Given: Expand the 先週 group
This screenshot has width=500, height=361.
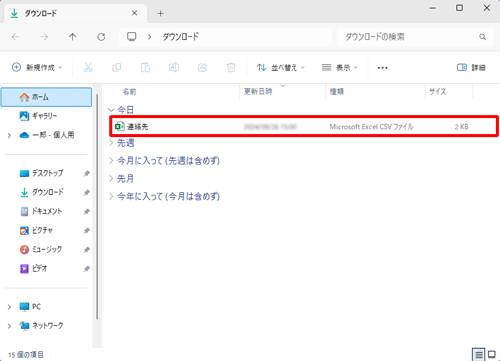Looking at the screenshot, I should (x=111, y=143).
